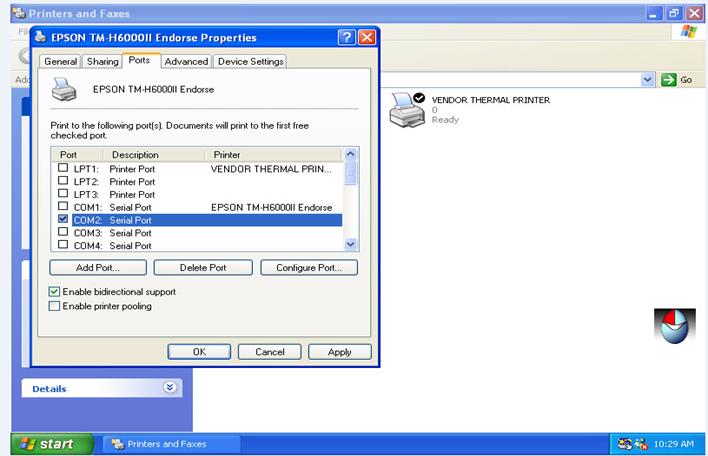708x456 pixels.
Task: Click the EPSON Properties title bar printer icon
Action: click(40, 37)
